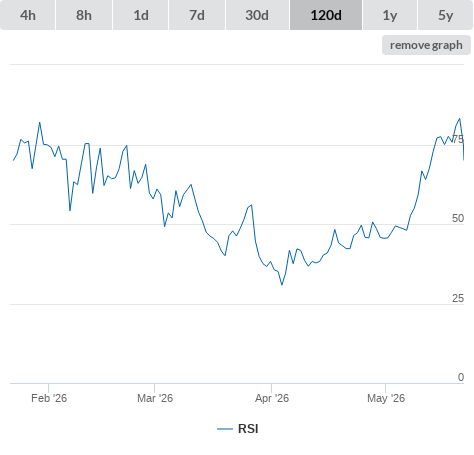Toggle the RSI series legend label
474x455 pixels.
(248, 429)
